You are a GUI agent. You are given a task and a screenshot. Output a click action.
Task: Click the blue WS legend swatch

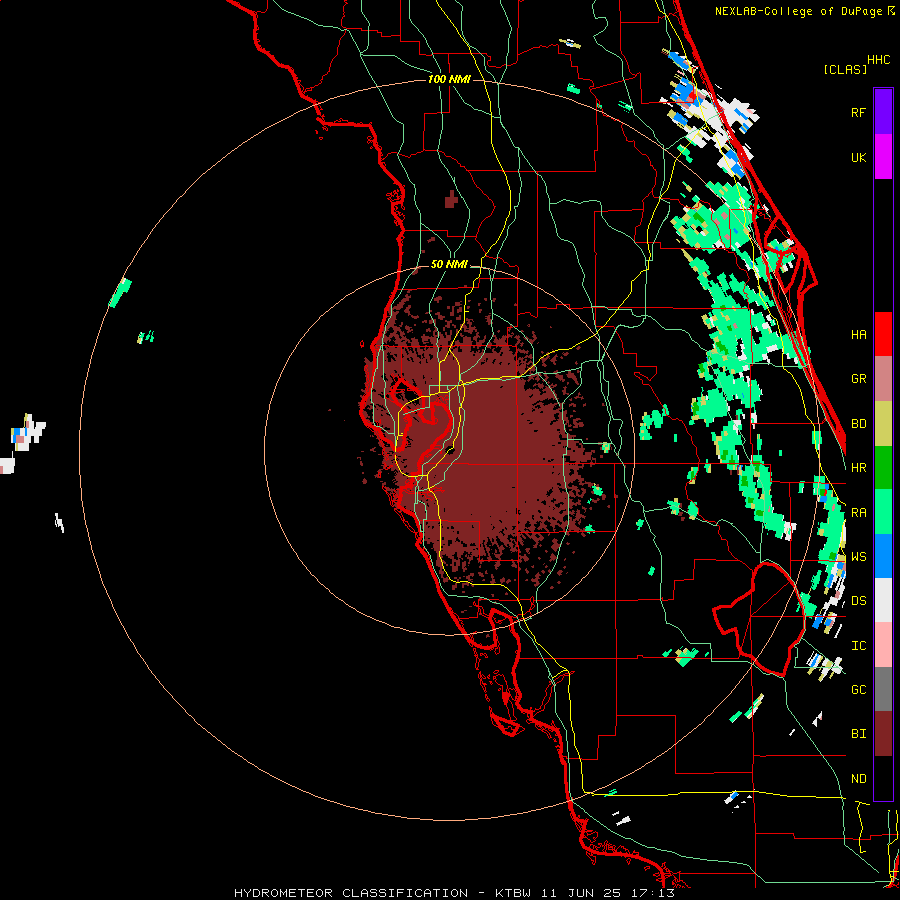883,556
